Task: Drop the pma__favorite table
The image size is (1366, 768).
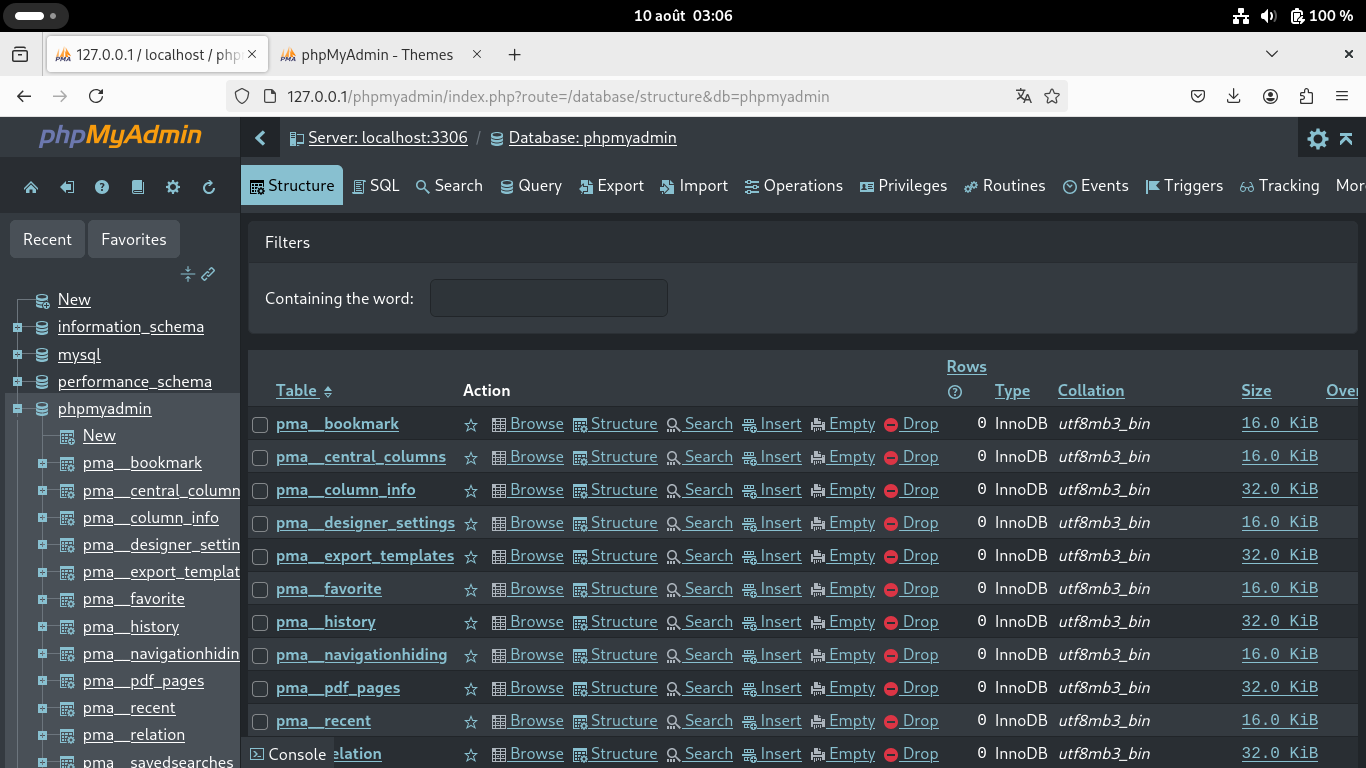Action: tap(911, 589)
